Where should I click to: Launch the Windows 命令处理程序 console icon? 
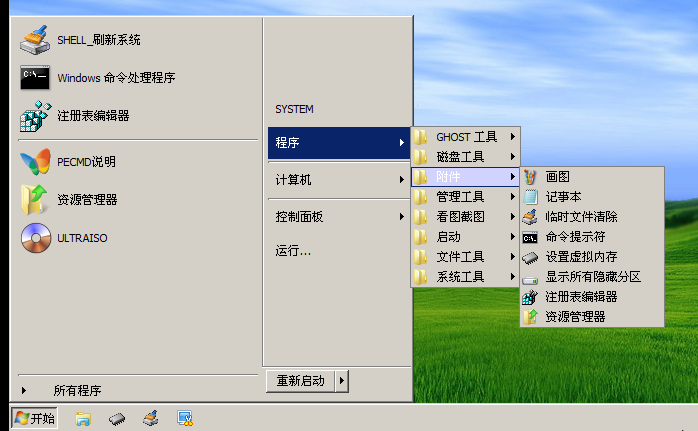point(35,77)
